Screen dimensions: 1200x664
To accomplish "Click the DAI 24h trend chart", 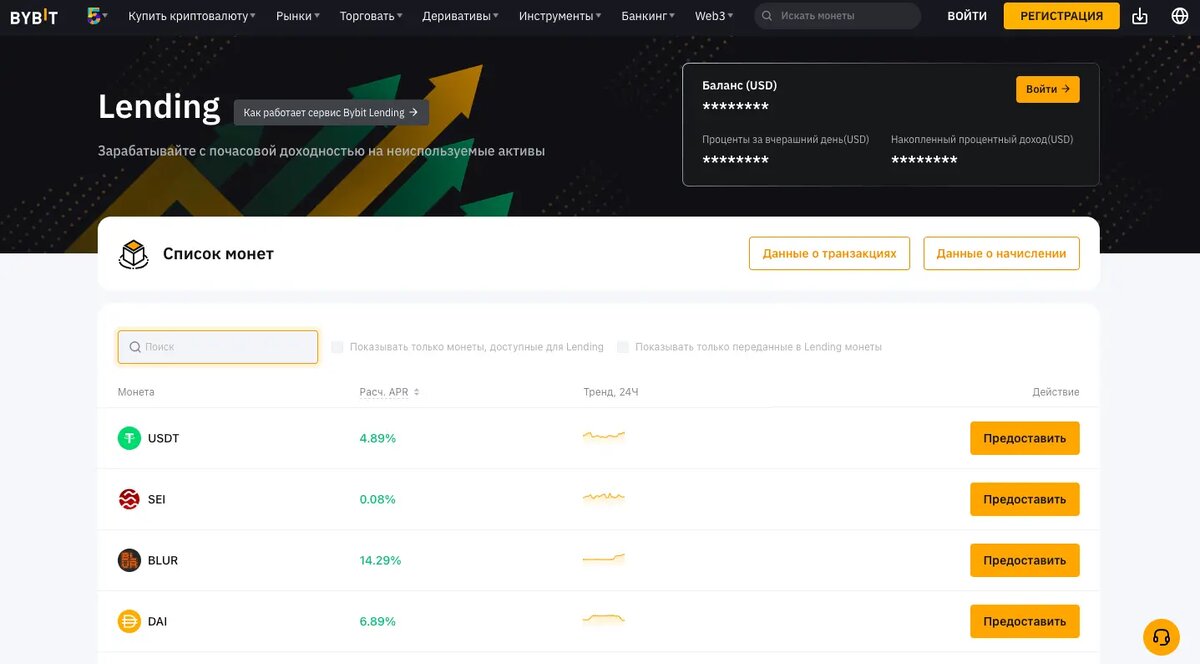I will pos(604,620).
